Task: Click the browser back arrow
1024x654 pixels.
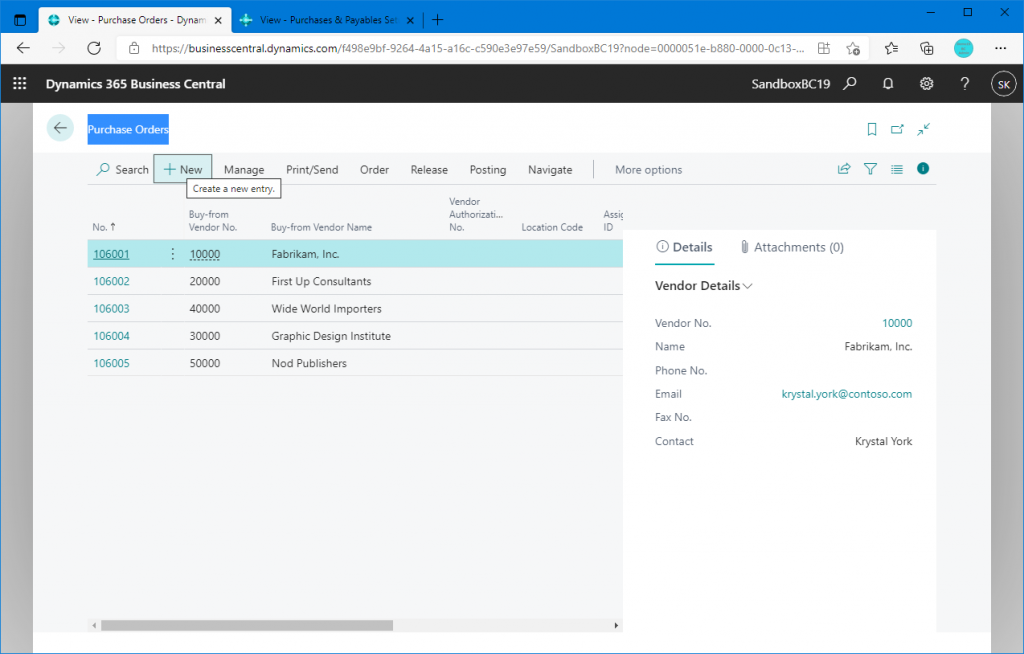Action: [x=24, y=48]
